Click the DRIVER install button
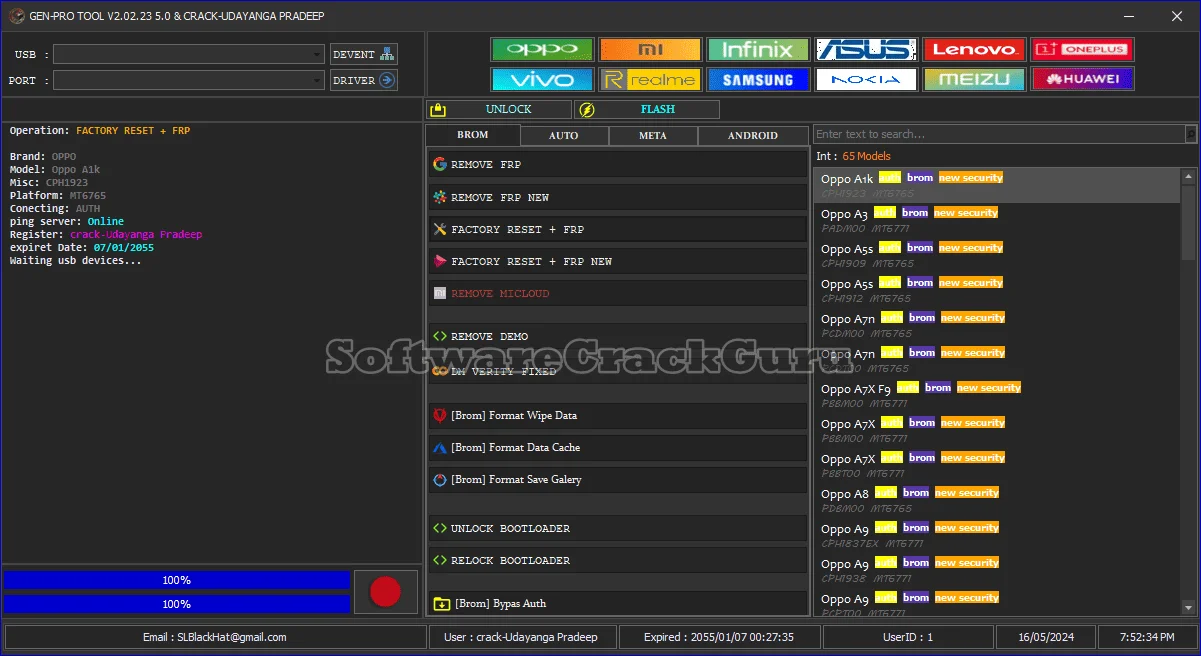This screenshot has height=656, width=1201. coord(364,80)
